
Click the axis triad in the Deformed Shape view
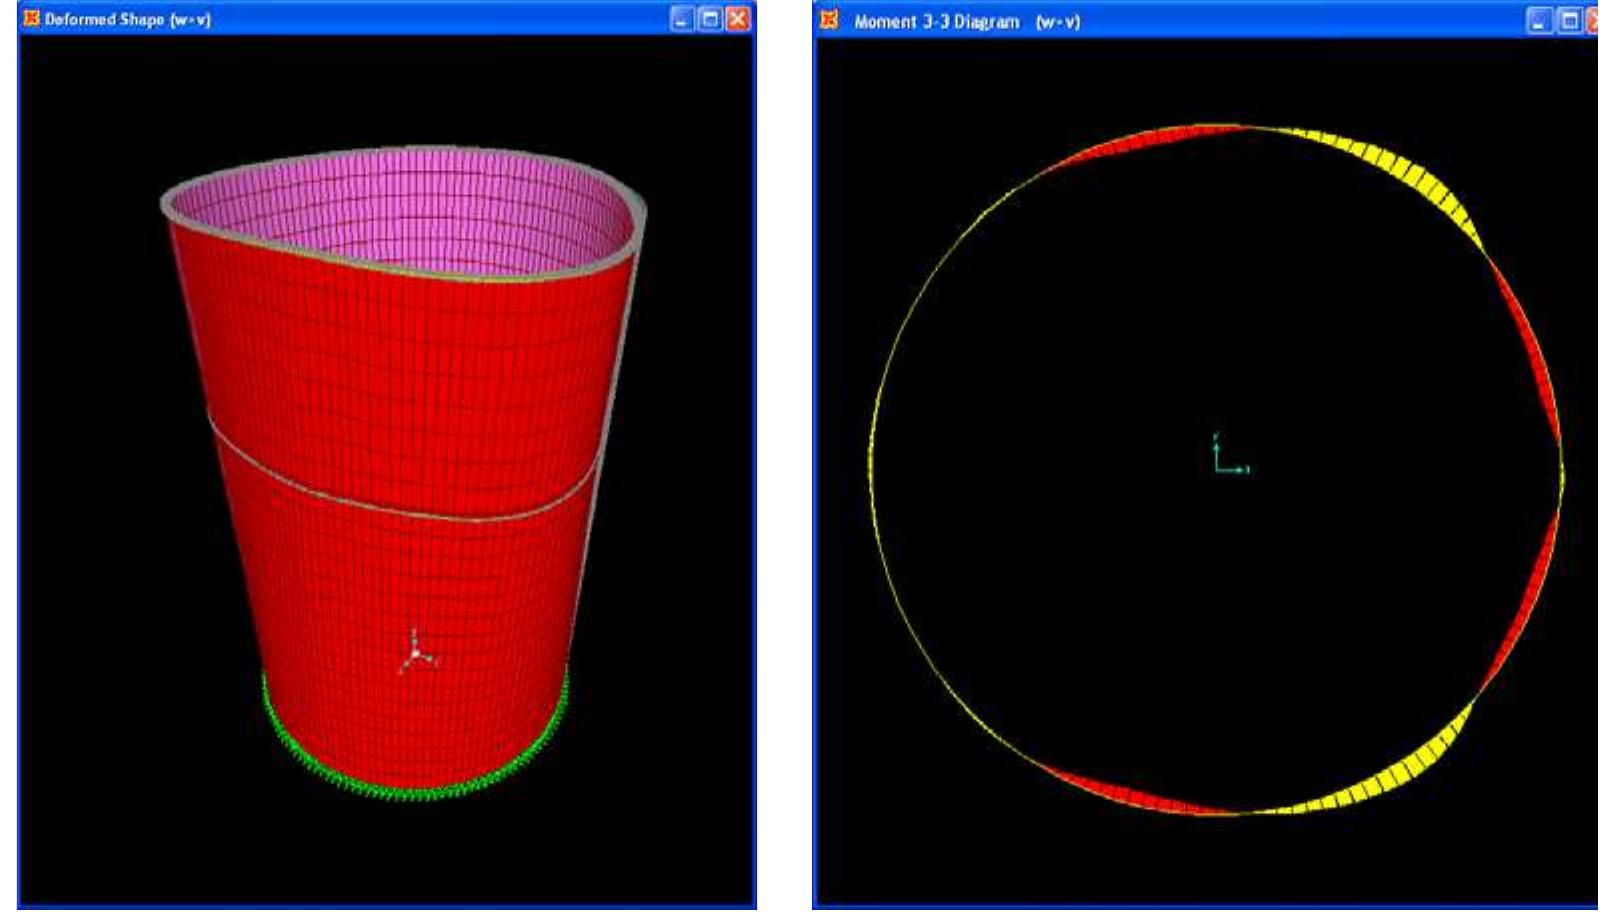[417, 651]
